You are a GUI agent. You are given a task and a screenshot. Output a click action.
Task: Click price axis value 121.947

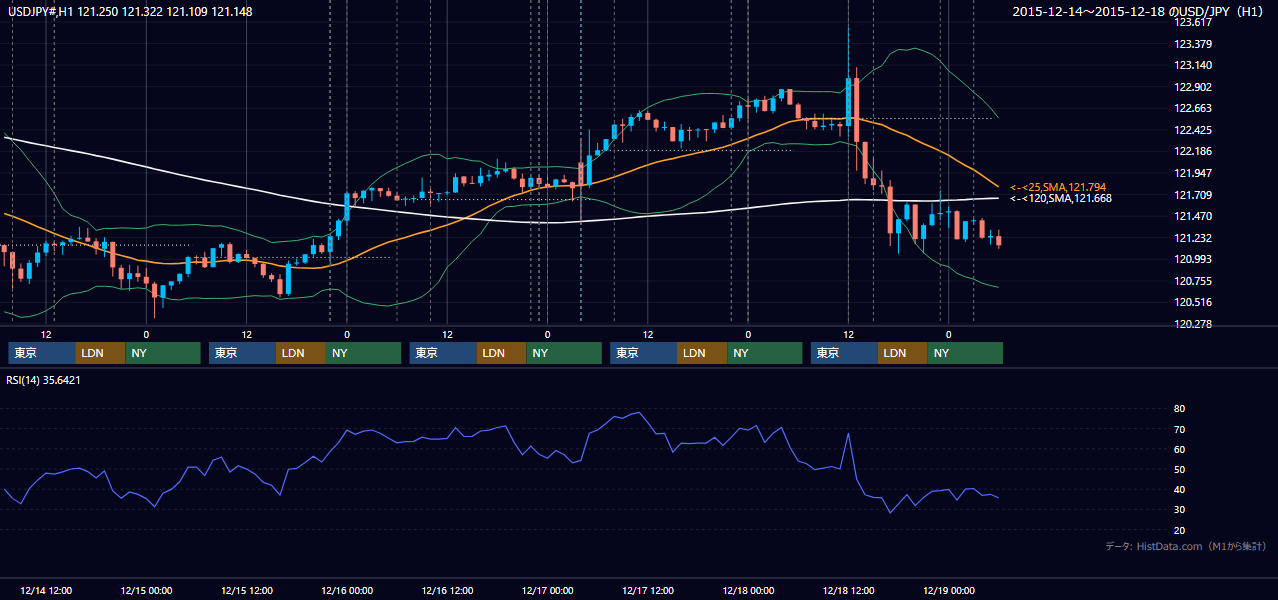(1192, 173)
